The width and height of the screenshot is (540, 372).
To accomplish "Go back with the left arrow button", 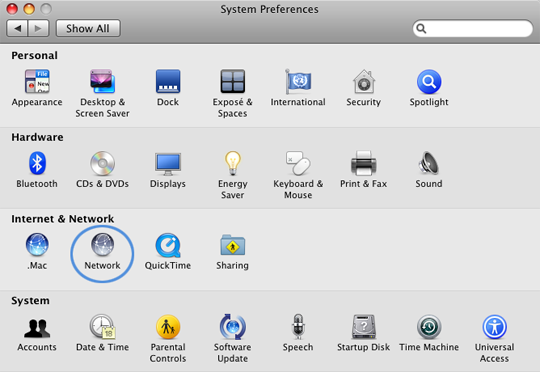I will coord(17,28).
